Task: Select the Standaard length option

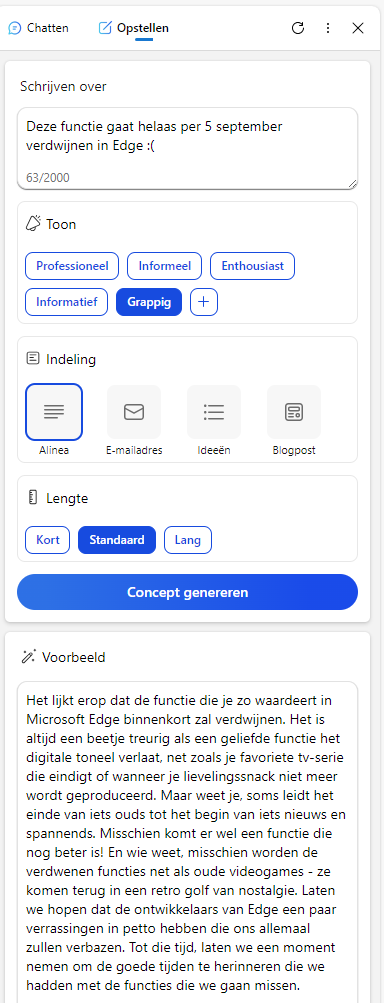Action: point(117,540)
